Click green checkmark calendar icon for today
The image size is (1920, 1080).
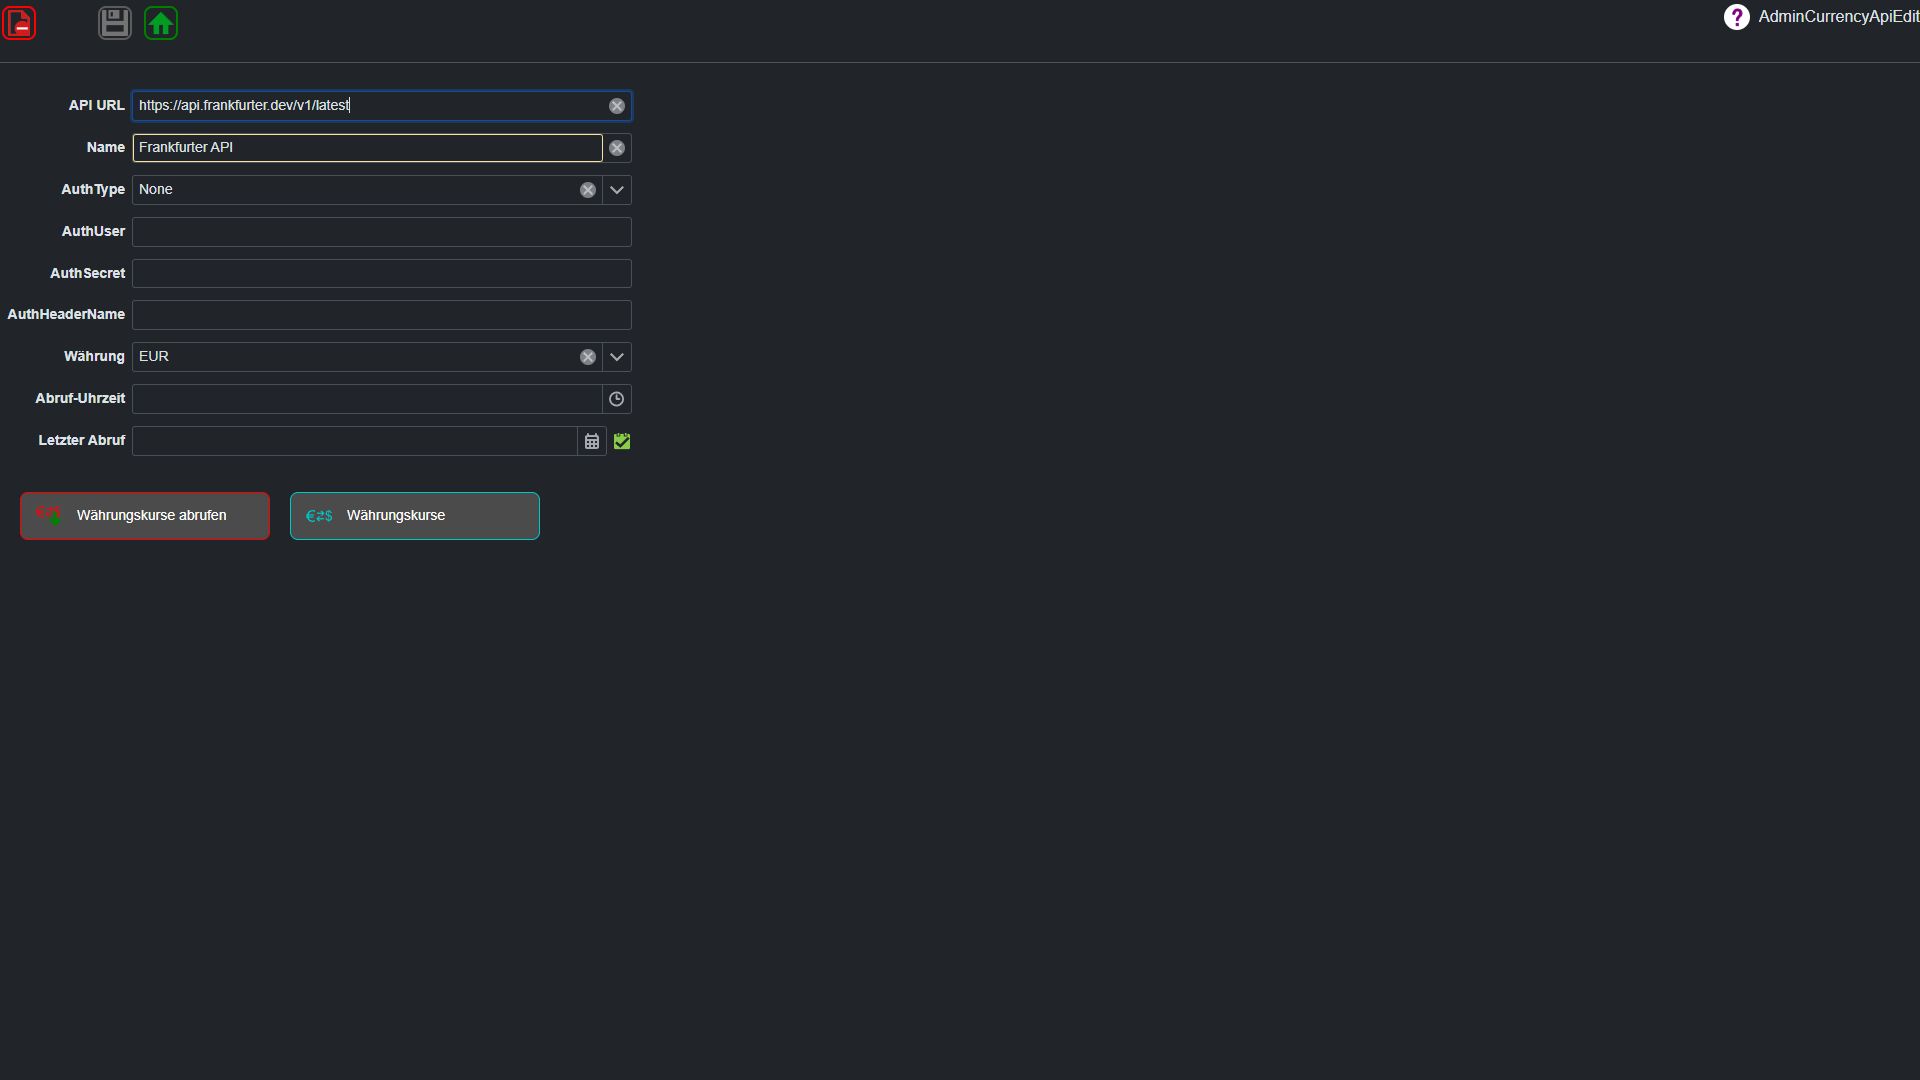tap(622, 441)
